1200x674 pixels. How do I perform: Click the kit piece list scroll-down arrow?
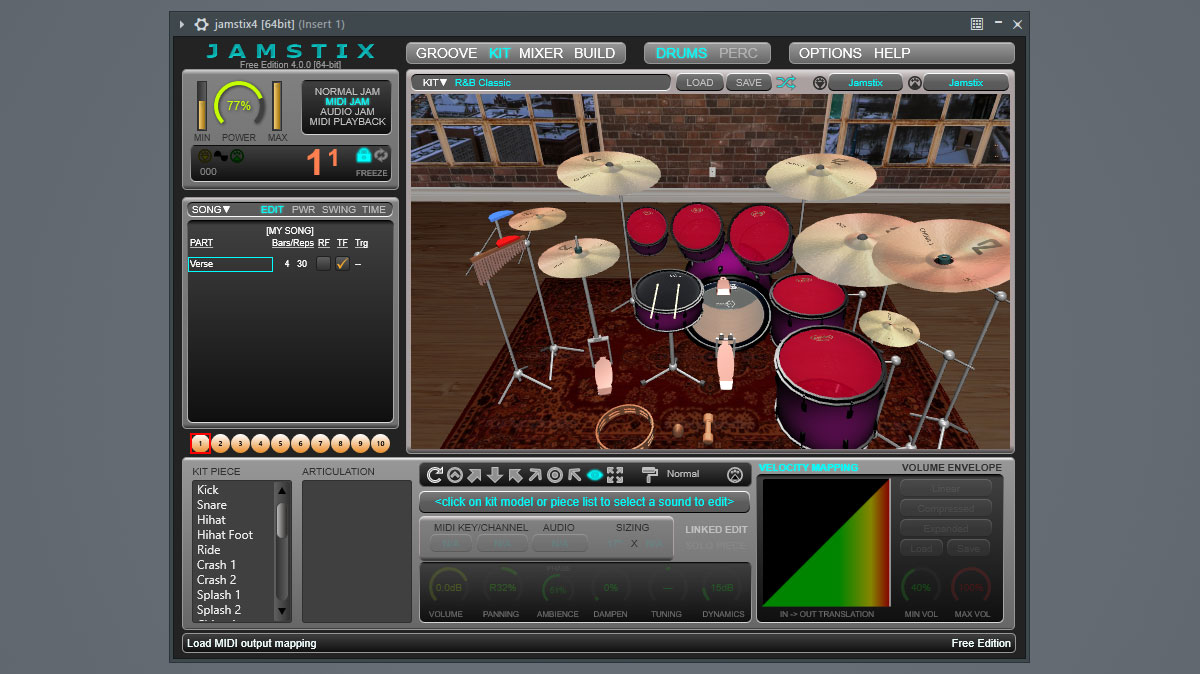[282, 610]
